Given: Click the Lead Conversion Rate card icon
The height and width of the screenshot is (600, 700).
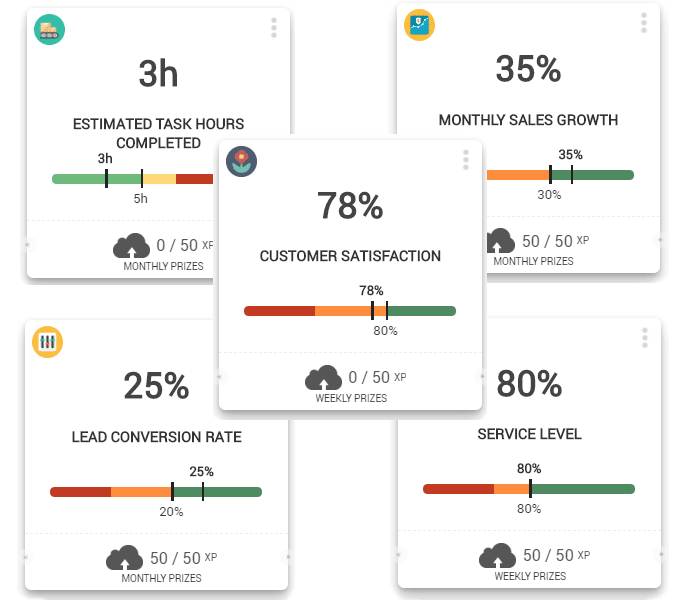Looking at the screenshot, I should pos(47,343).
